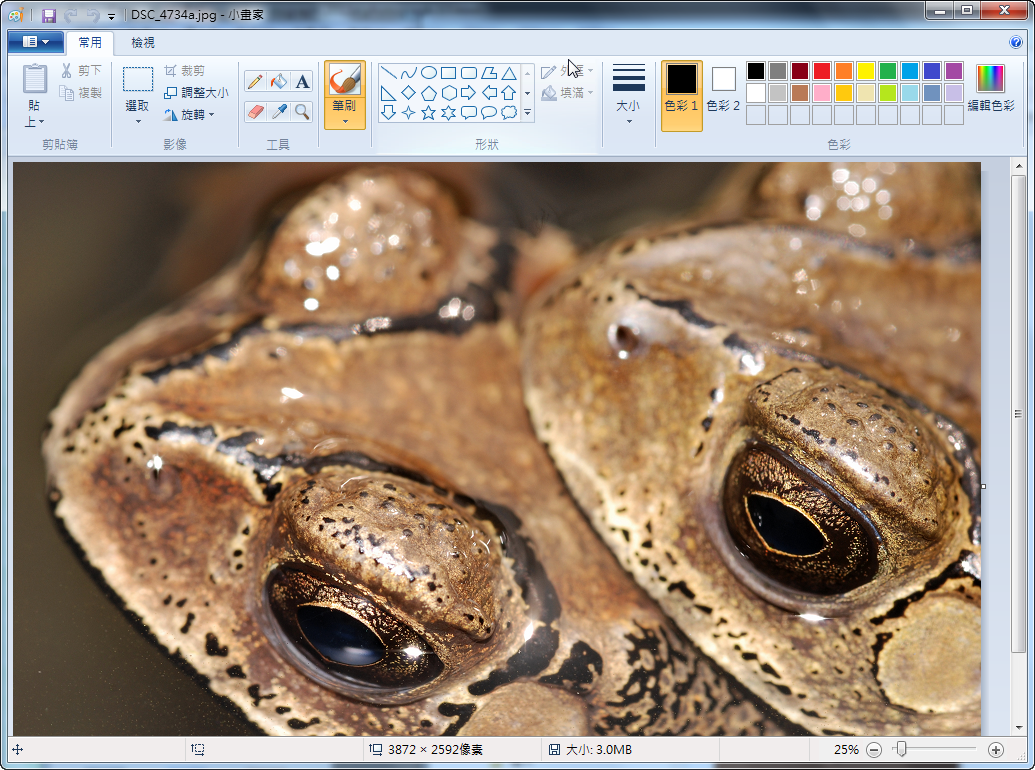Select the Magnifier tool
The height and width of the screenshot is (770, 1035).
(x=302, y=111)
